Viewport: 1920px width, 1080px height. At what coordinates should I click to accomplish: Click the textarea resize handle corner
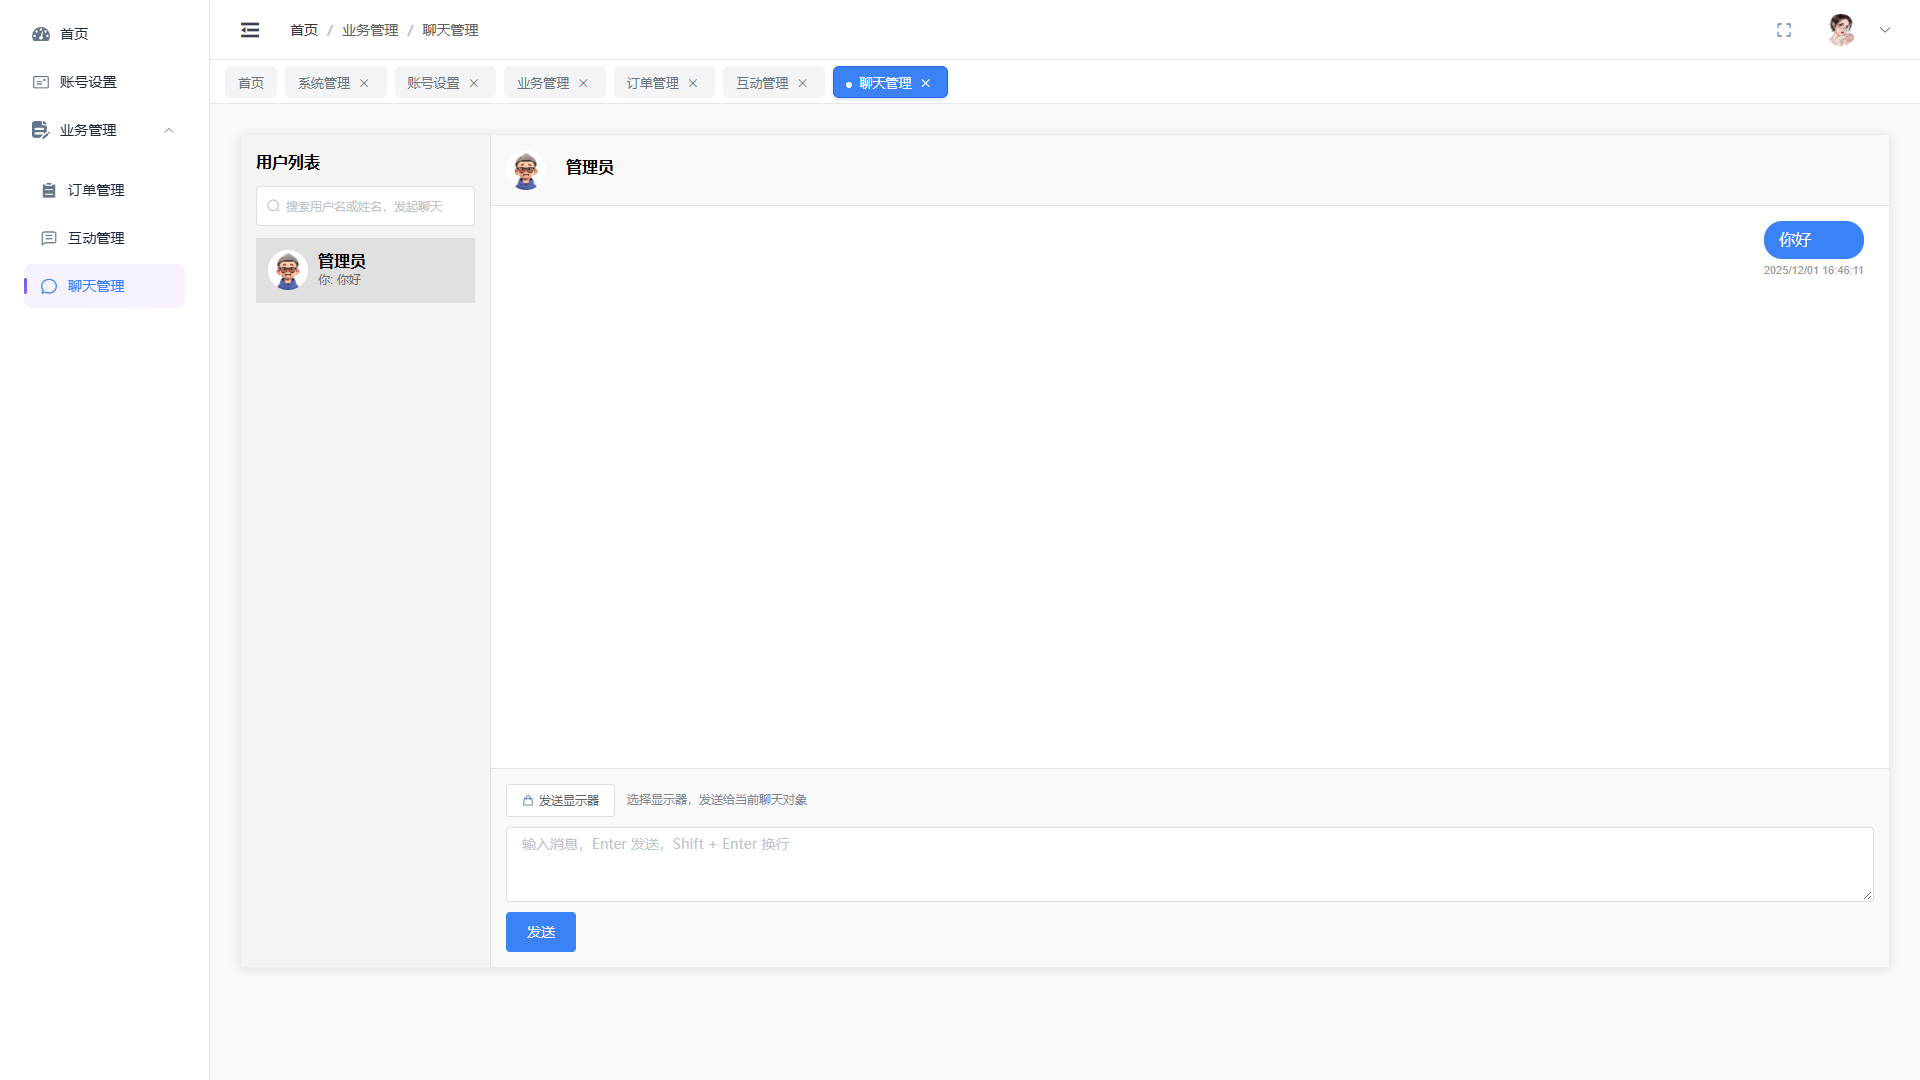(1867, 895)
